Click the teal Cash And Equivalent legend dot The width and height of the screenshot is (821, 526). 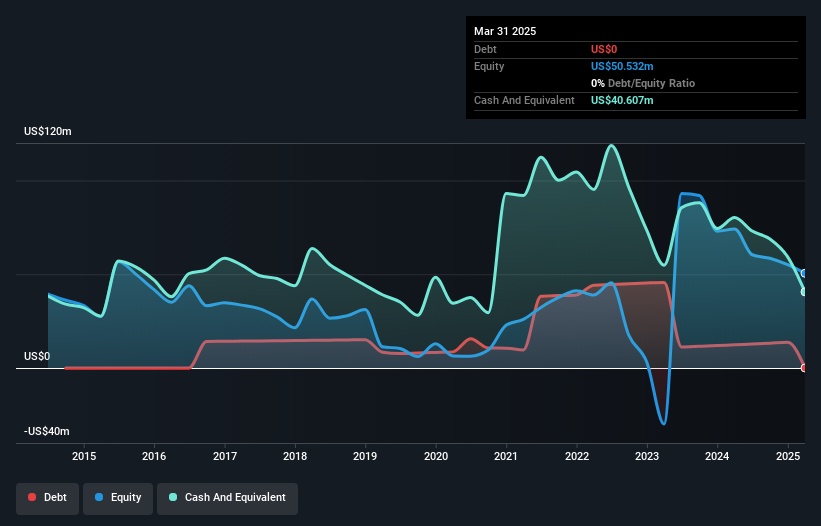173,497
